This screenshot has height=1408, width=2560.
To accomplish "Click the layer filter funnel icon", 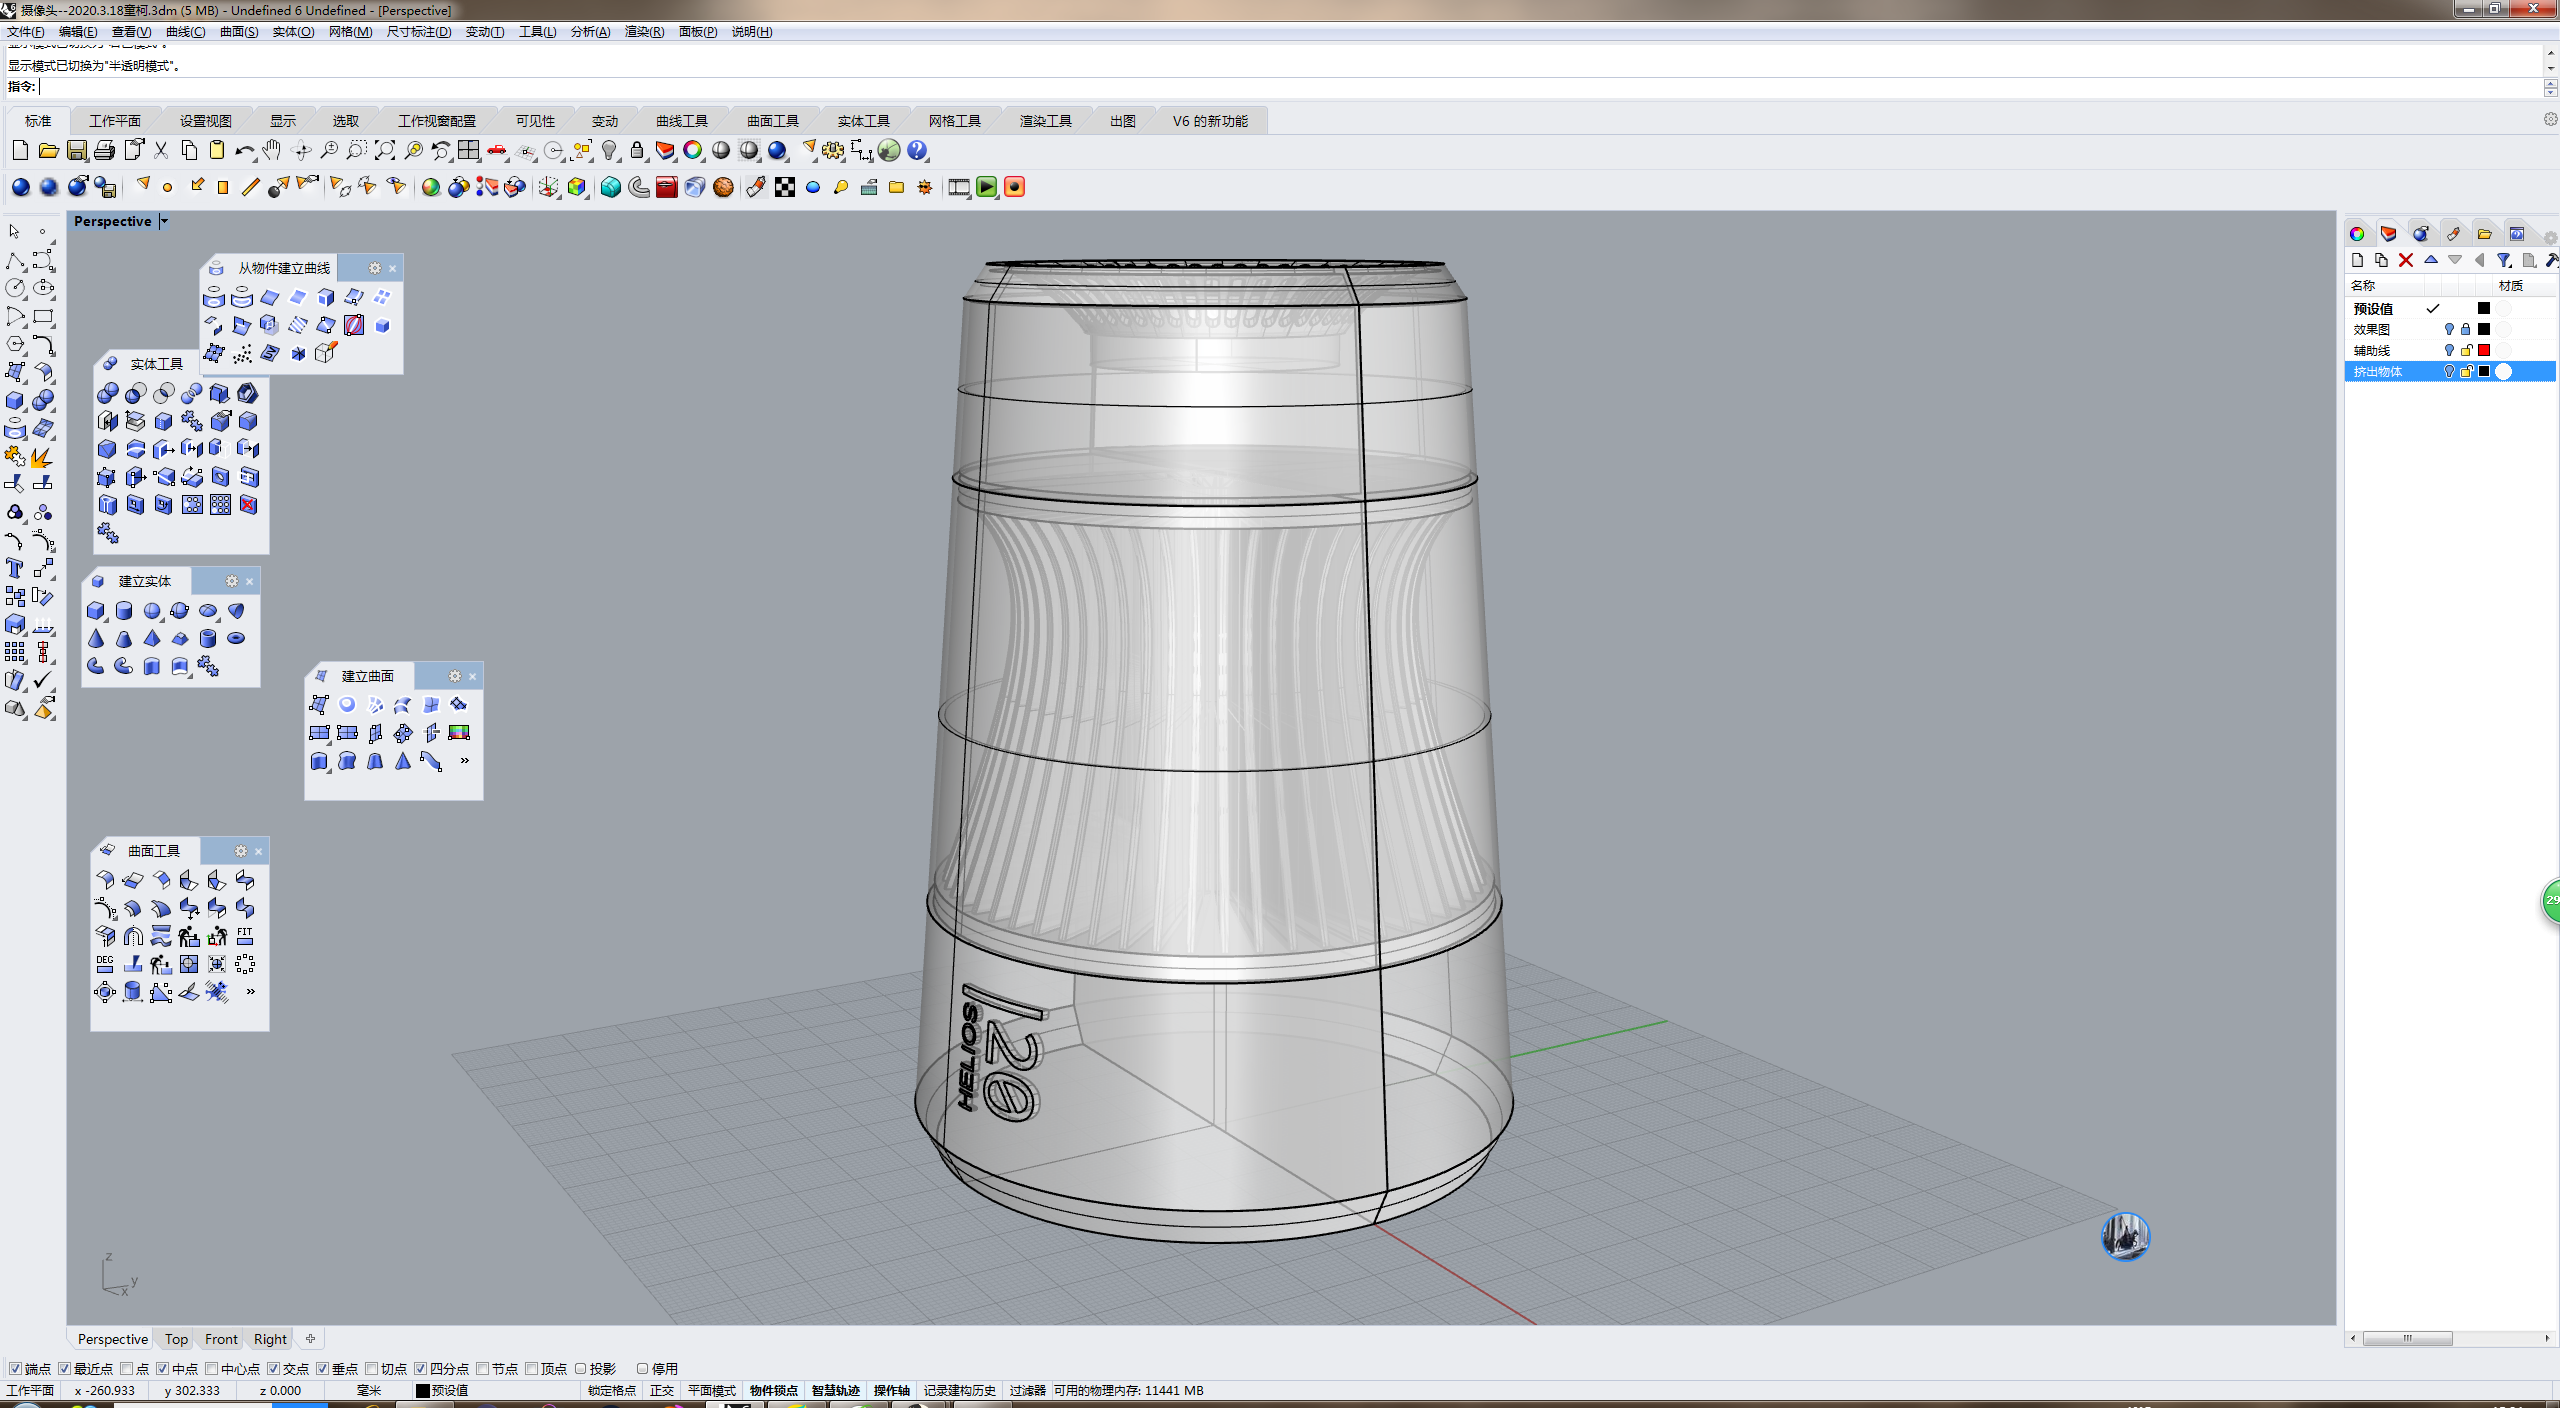I will click(x=2504, y=261).
